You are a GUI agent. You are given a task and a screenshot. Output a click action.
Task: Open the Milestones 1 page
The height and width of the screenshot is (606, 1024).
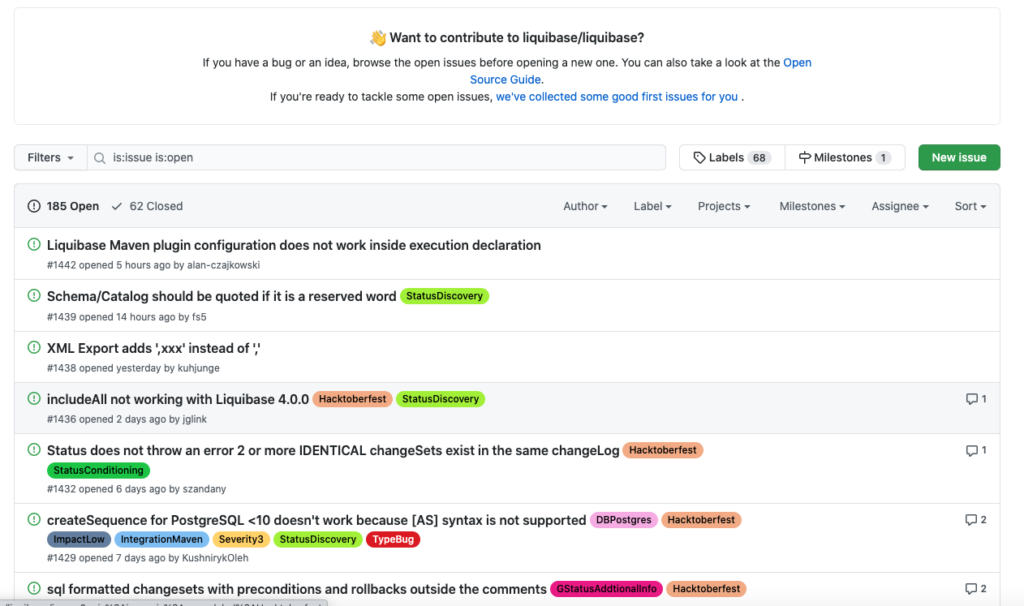pyautogui.click(x=845, y=157)
